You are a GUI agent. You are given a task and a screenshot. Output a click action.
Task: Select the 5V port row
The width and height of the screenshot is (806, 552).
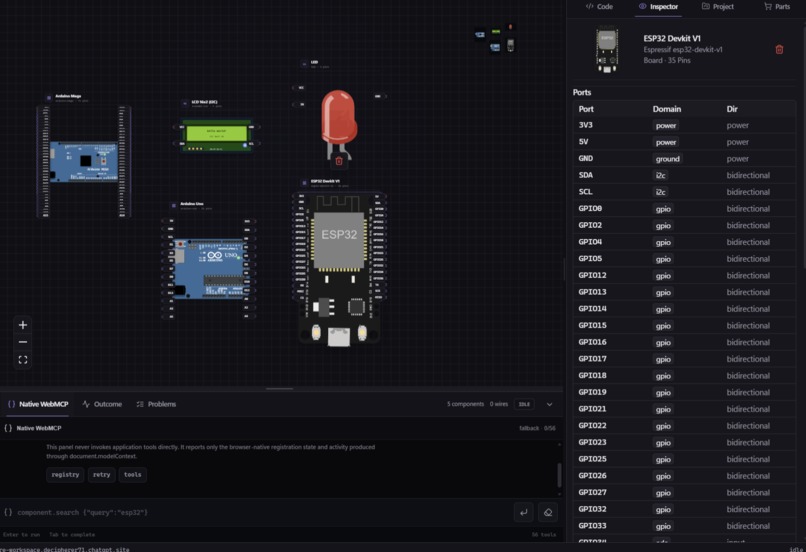(684, 142)
